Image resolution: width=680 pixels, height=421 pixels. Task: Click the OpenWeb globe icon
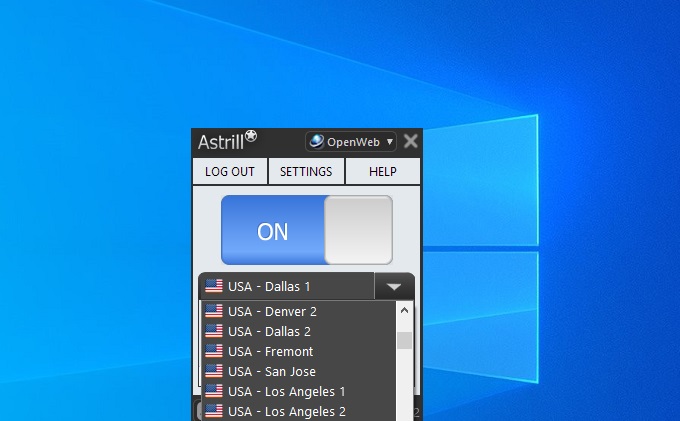click(x=317, y=141)
